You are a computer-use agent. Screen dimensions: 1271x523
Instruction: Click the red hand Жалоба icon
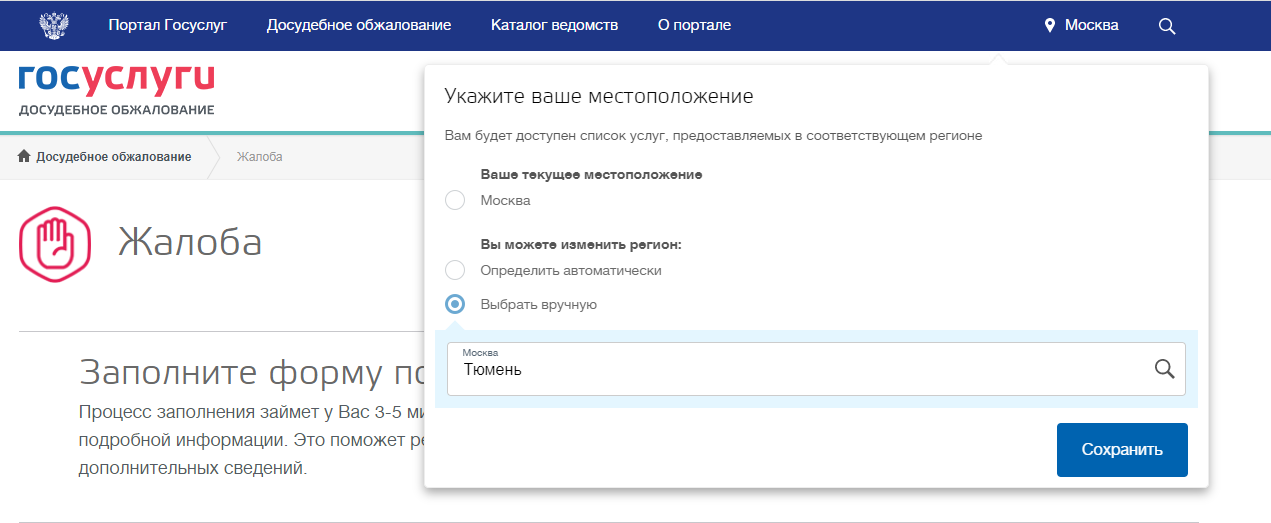pos(55,243)
